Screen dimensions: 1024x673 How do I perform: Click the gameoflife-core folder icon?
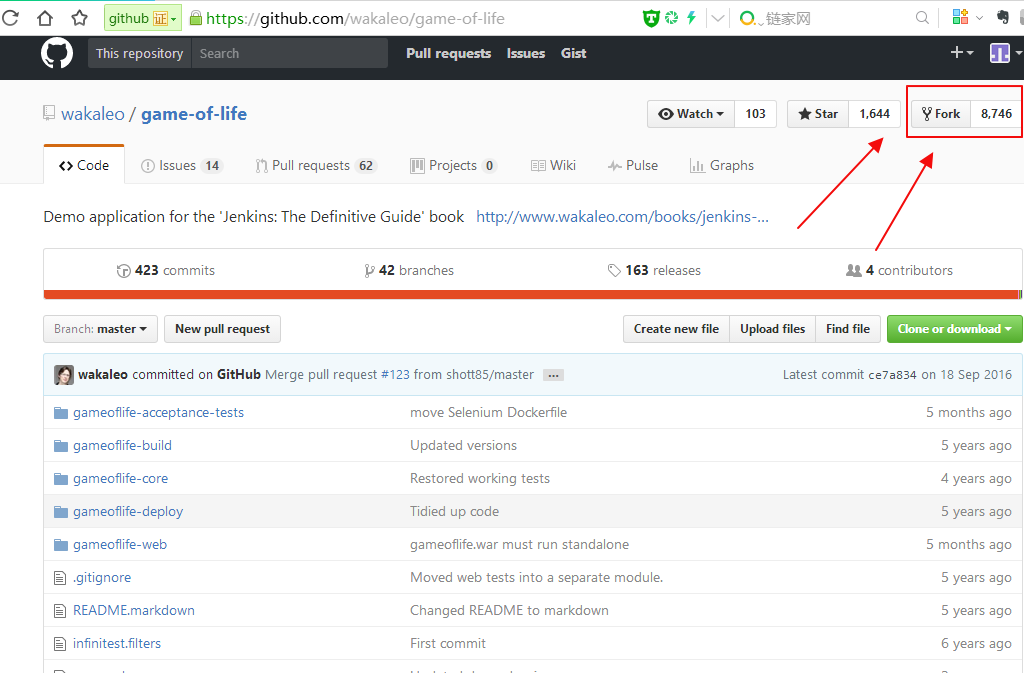pos(61,479)
